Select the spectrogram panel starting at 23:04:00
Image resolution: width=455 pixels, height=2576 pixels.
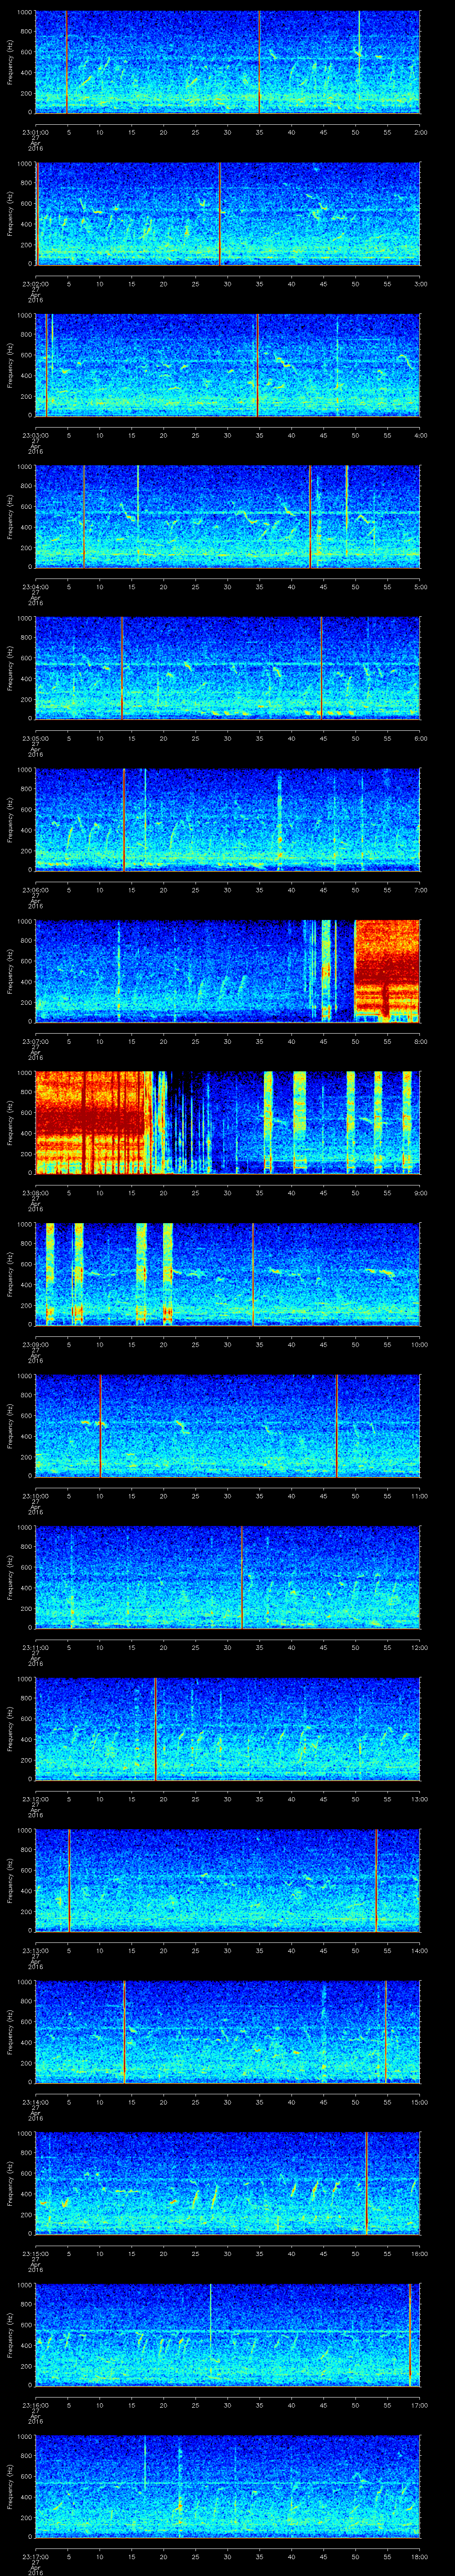pos(228,516)
